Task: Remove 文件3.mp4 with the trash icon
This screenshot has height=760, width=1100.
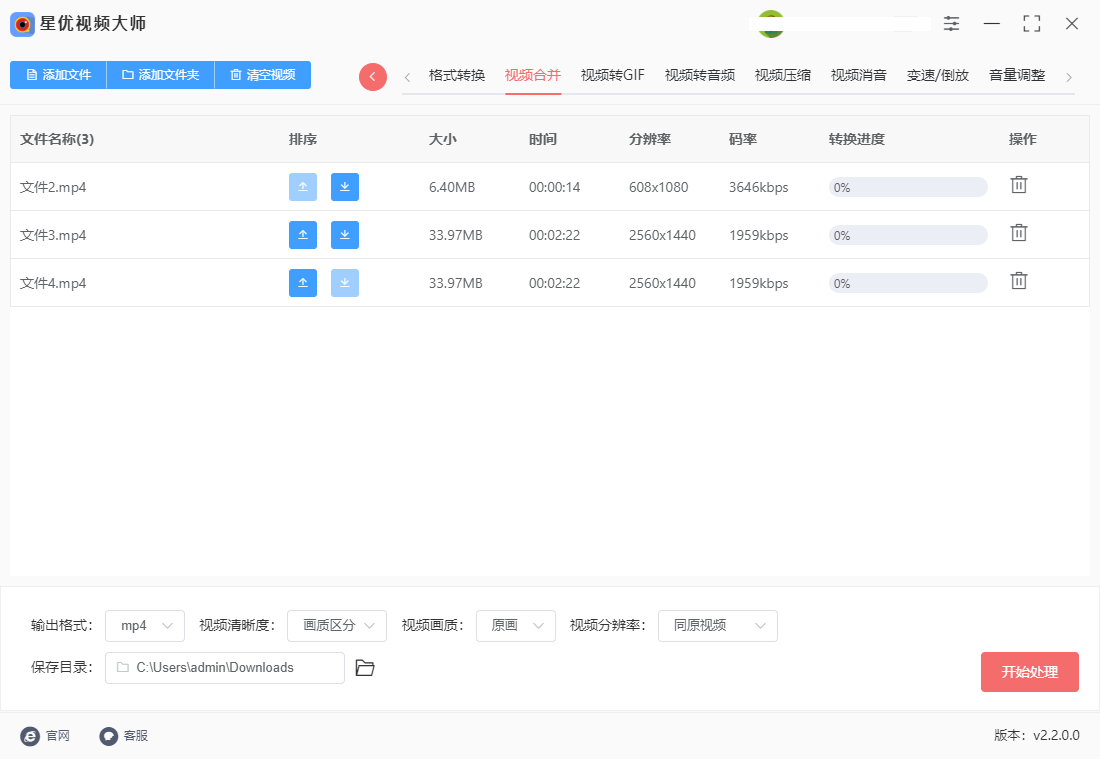Action: click(1019, 232)
